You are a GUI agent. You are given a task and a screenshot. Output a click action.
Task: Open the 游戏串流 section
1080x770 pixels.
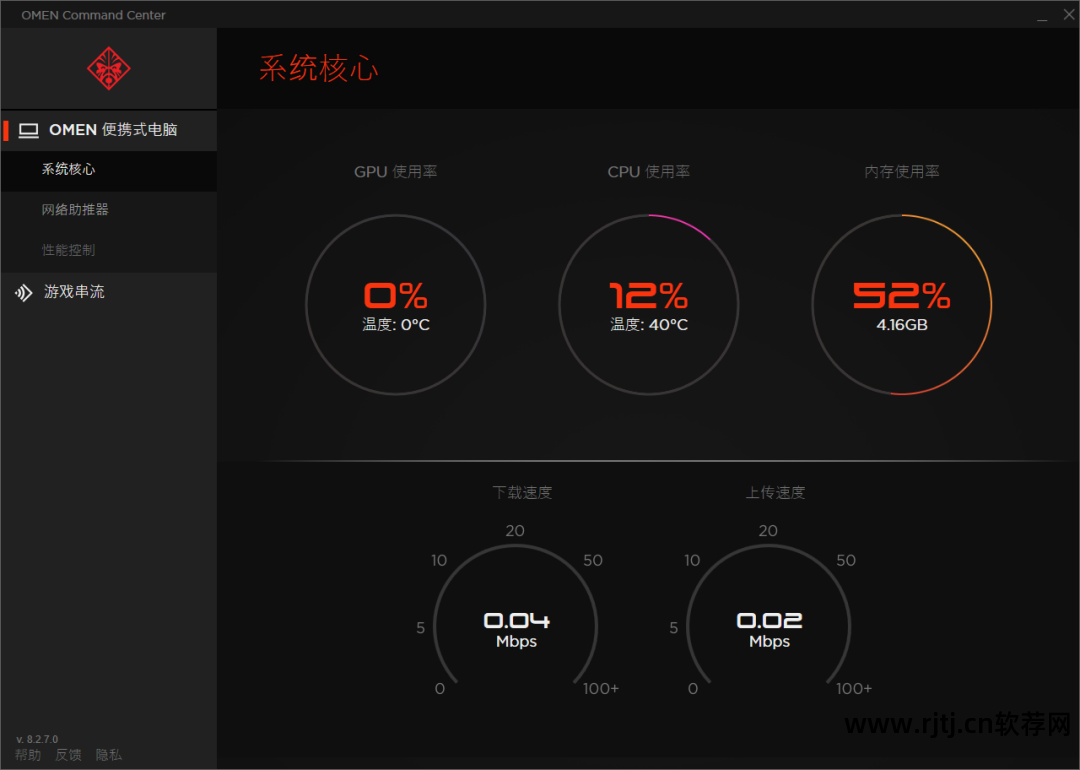[109, 292]
